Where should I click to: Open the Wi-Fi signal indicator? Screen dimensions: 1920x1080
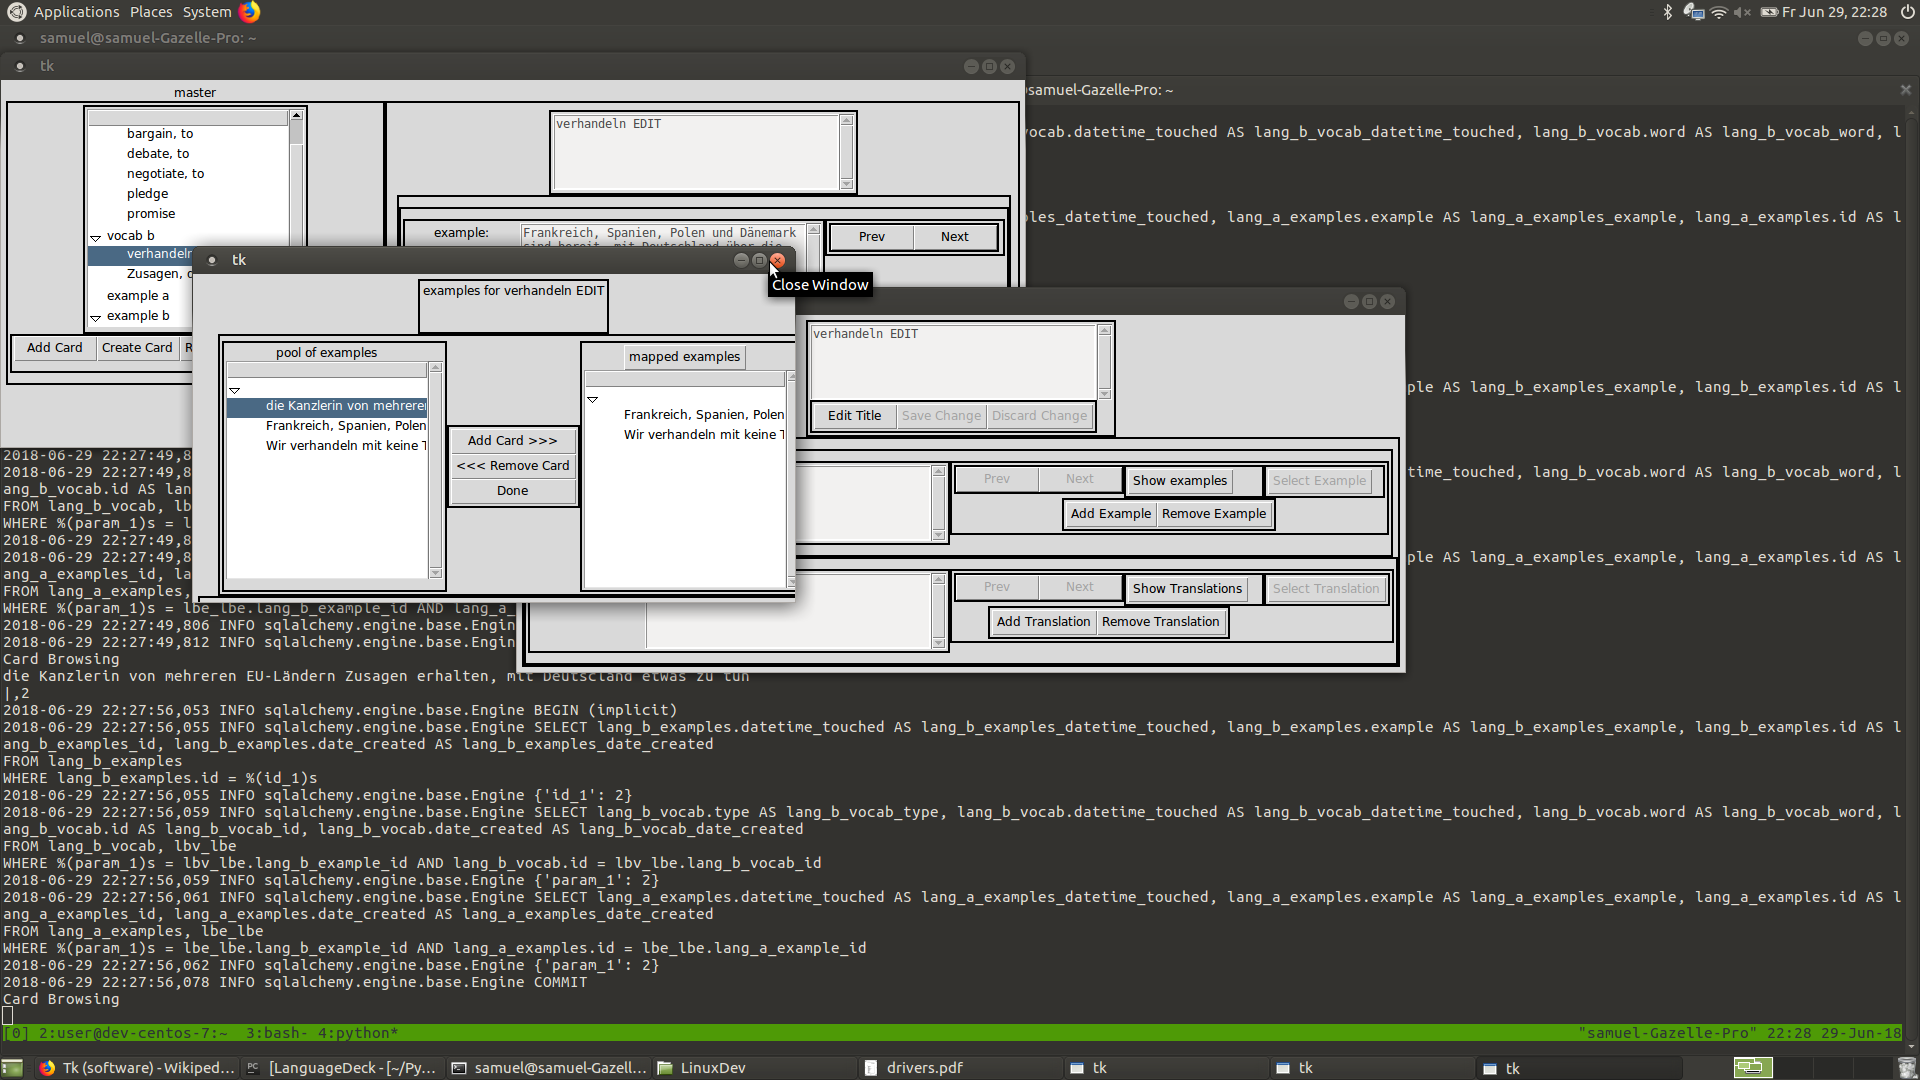pos(1719,12)
